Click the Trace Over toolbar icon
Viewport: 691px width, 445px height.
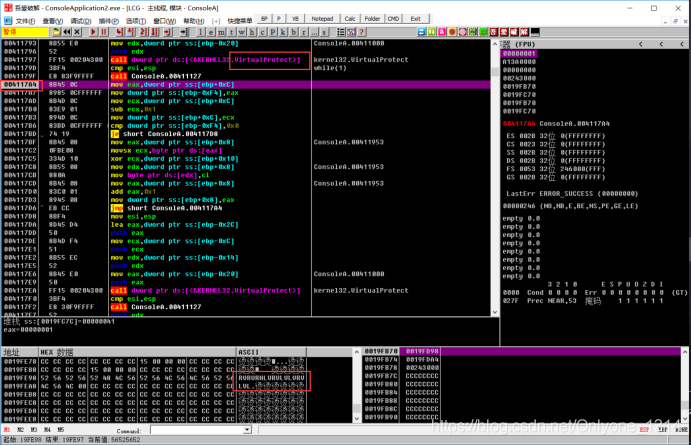pyautogui.click(x=154, y=32)
